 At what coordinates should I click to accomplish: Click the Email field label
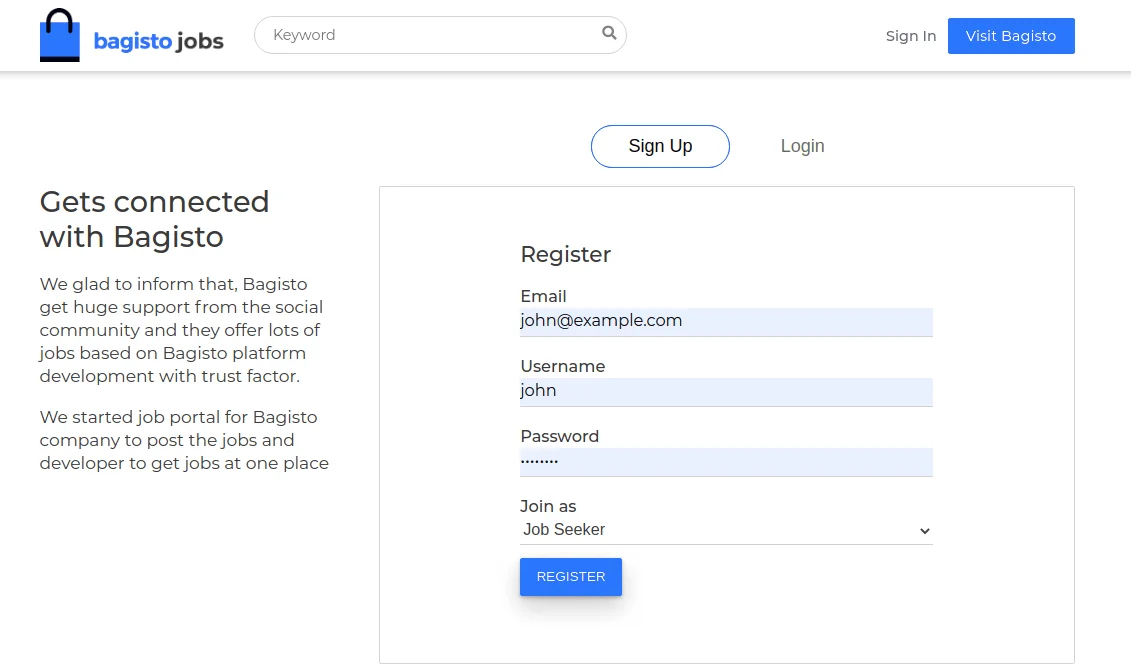[x=543, y=296]
